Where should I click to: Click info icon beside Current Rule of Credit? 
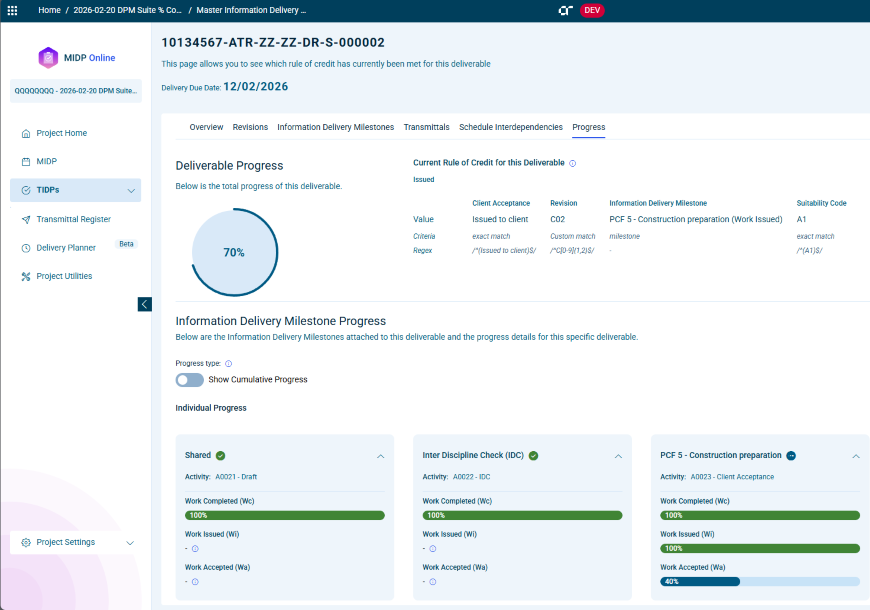click(x=573, y=163)
